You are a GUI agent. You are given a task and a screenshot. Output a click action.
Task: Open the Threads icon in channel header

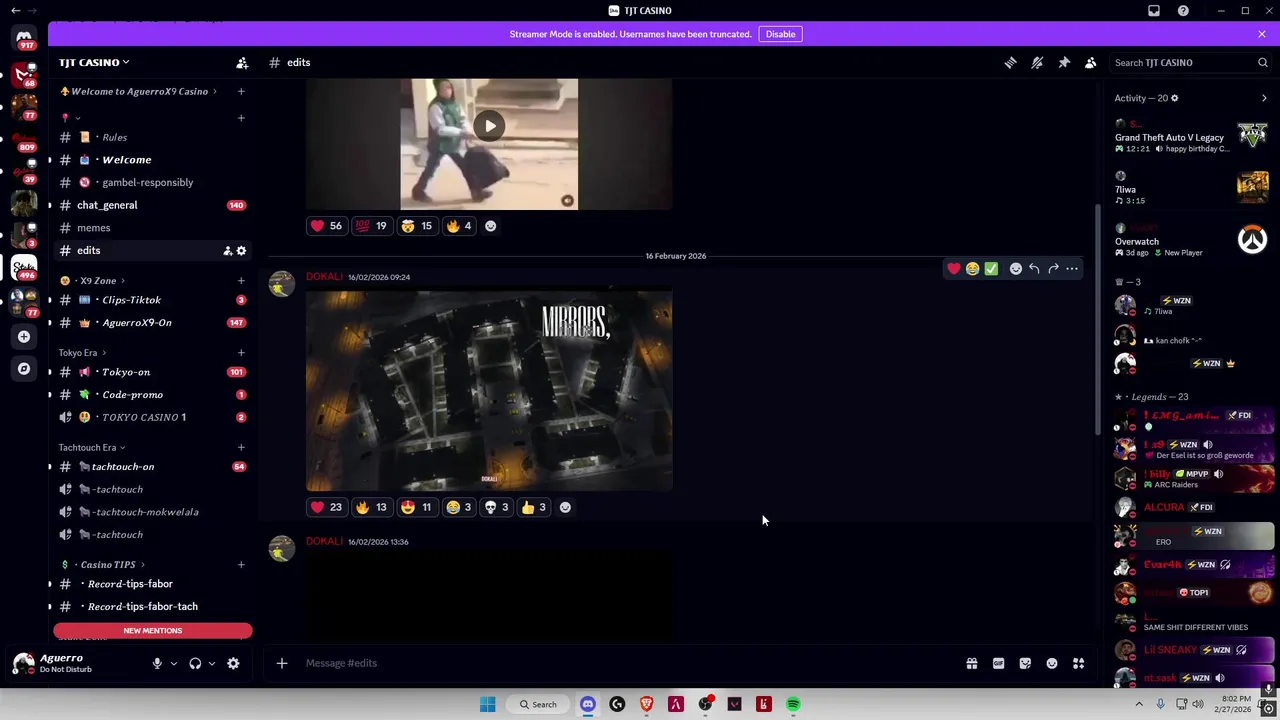(x=1010, y=62)
